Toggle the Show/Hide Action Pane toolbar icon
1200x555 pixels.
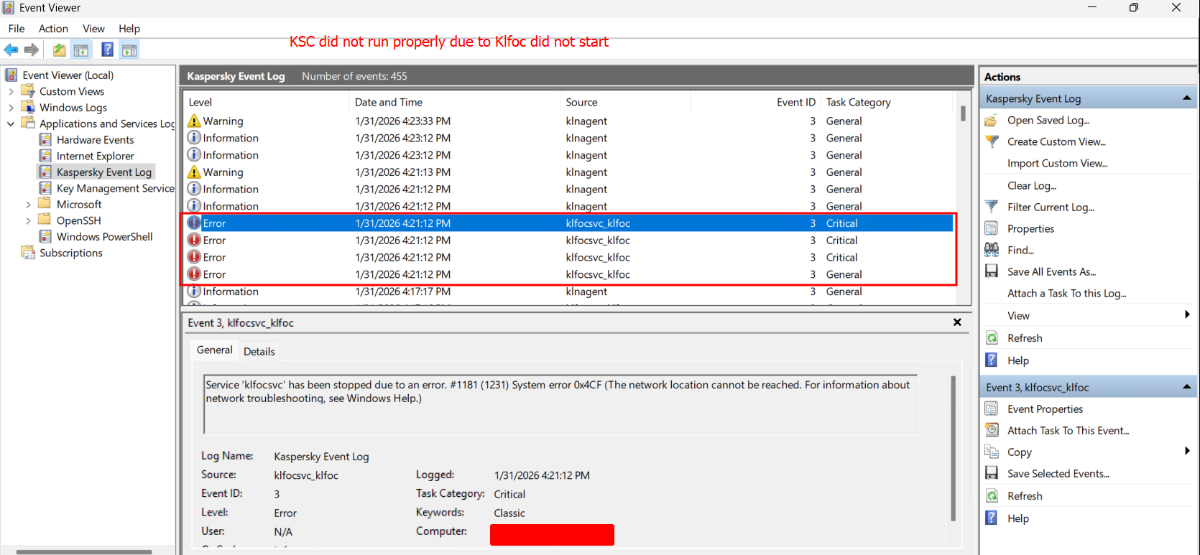click(130, 49)
